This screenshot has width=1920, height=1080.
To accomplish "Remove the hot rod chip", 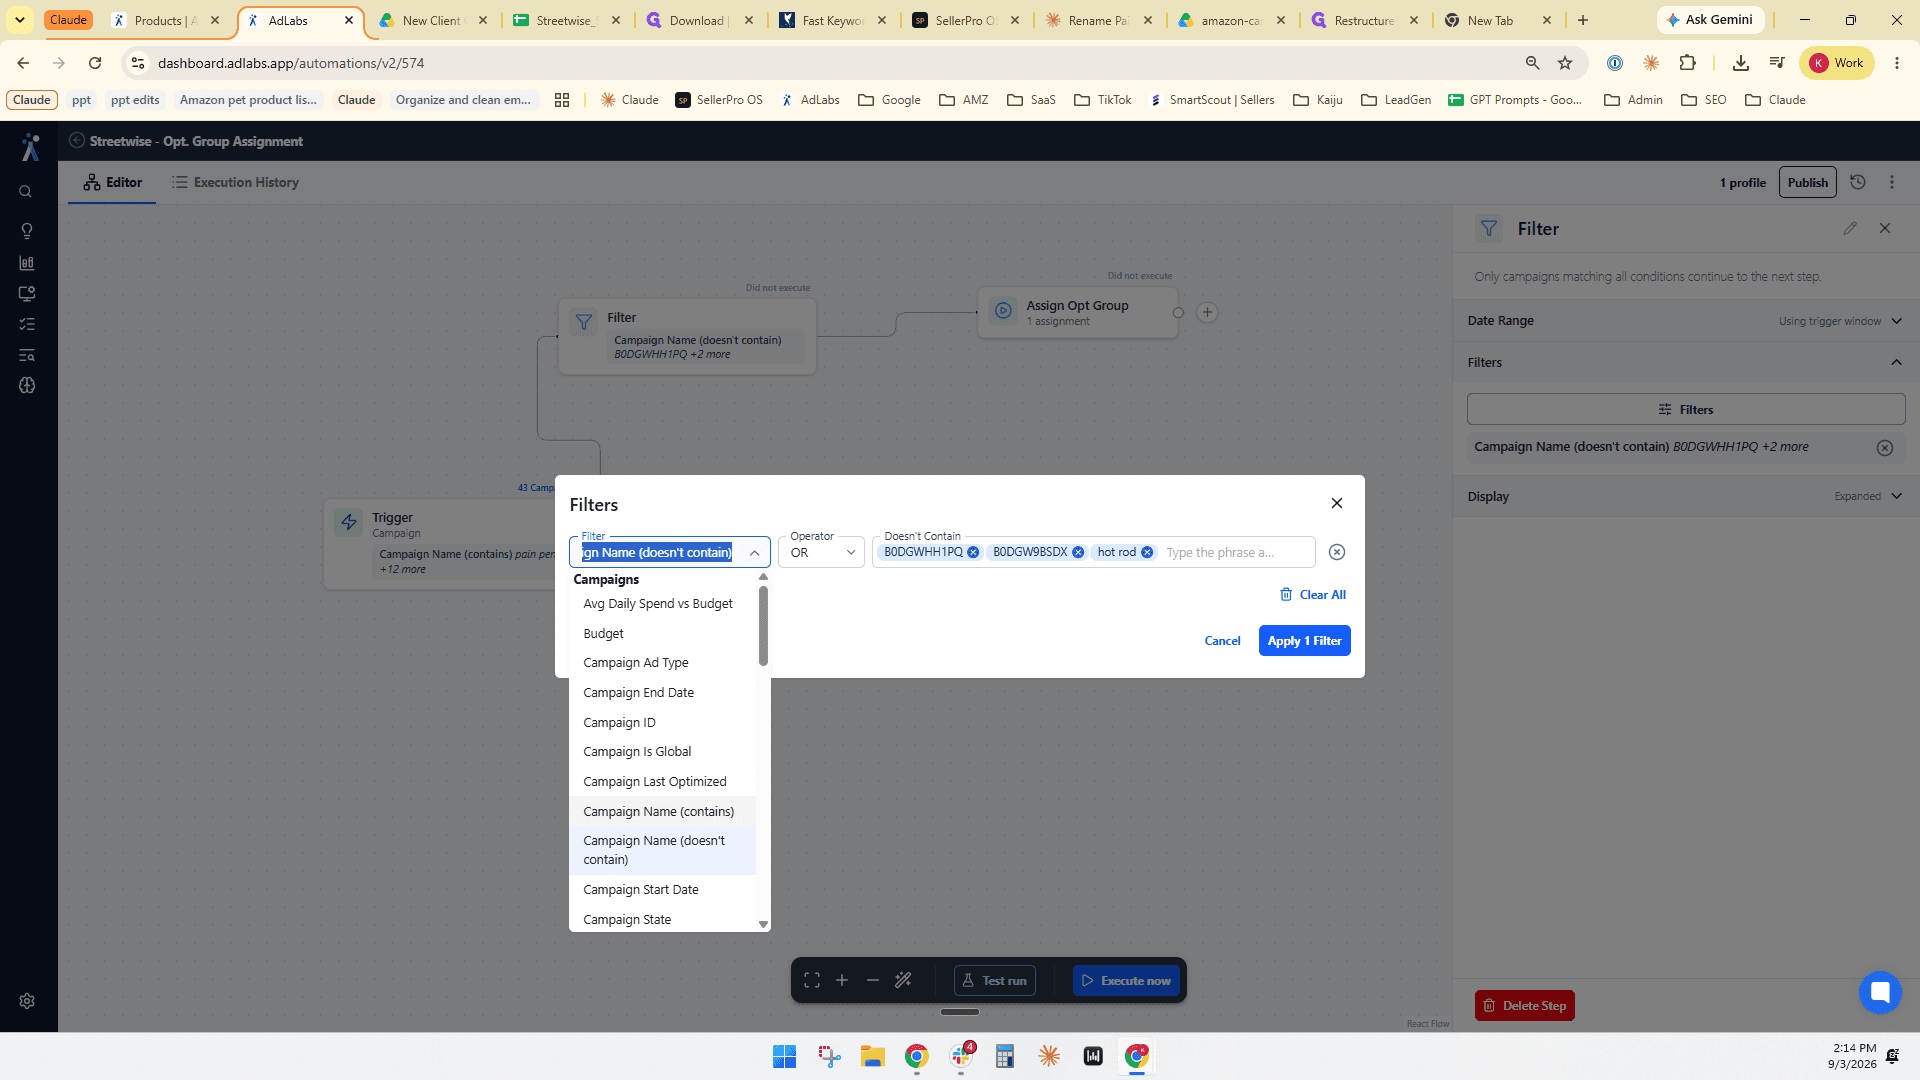I will pyautogui.click(x=1147, y=552).
